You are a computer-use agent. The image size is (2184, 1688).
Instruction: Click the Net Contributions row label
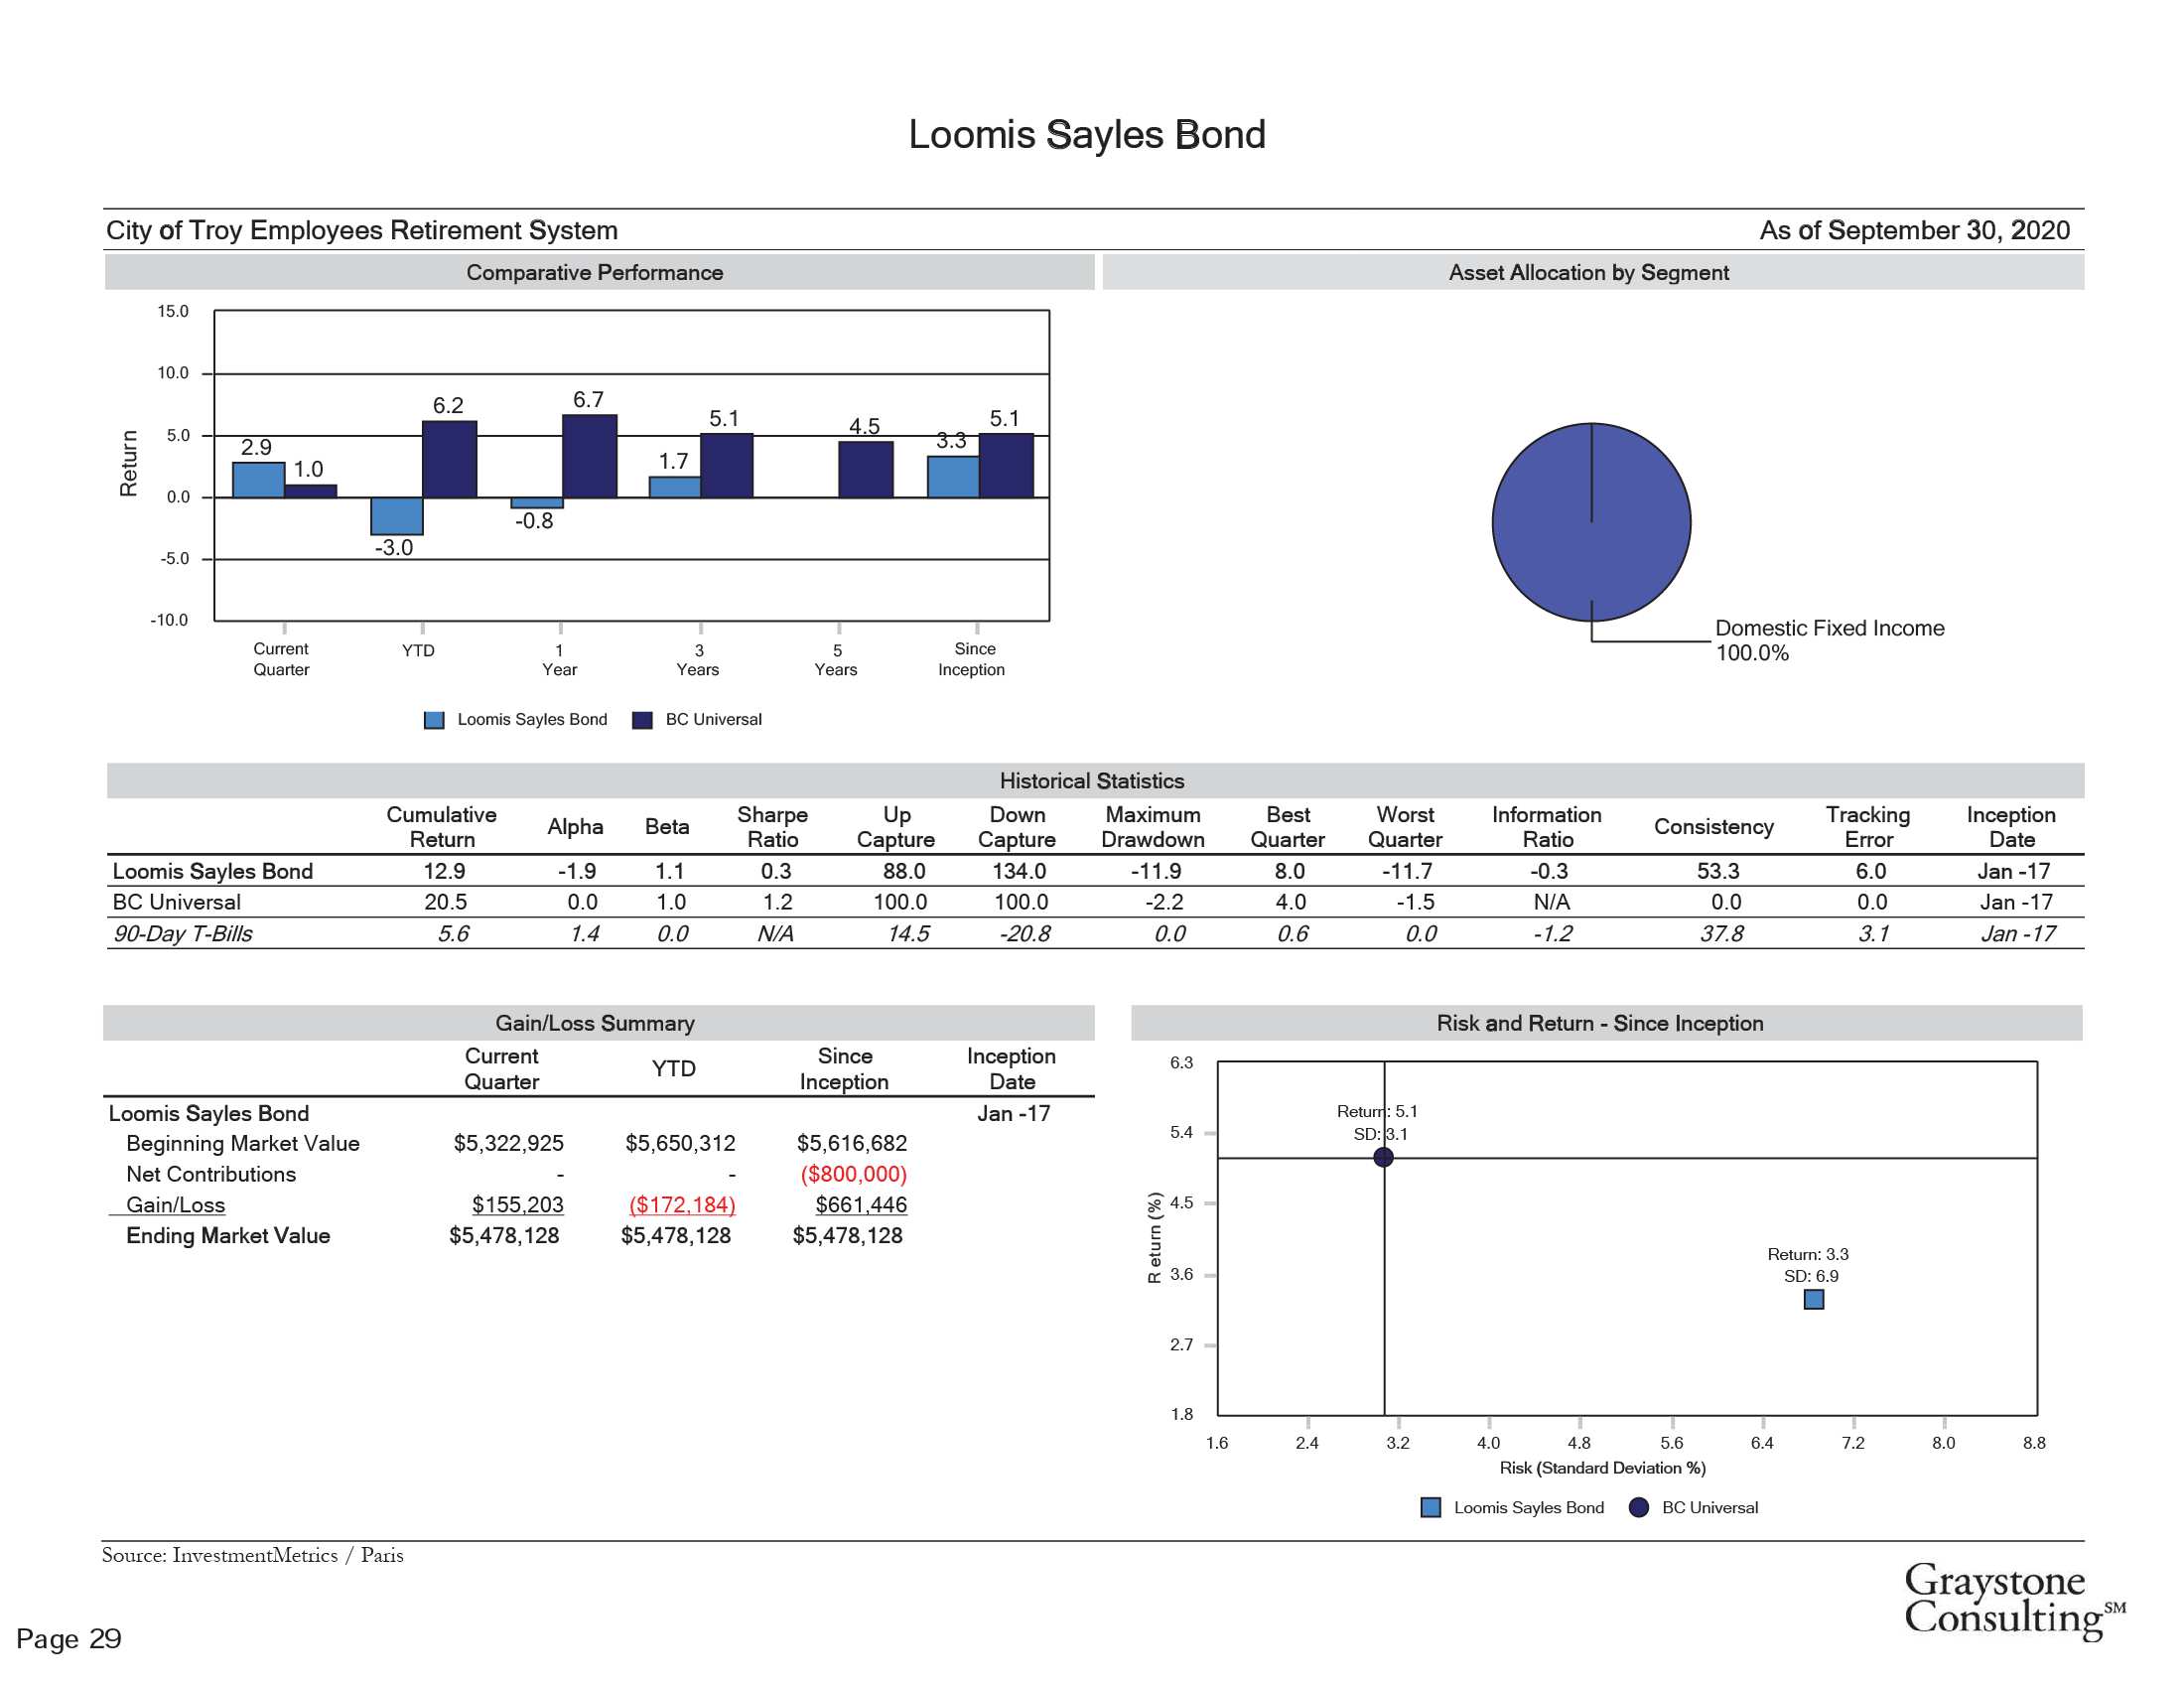211,1175
